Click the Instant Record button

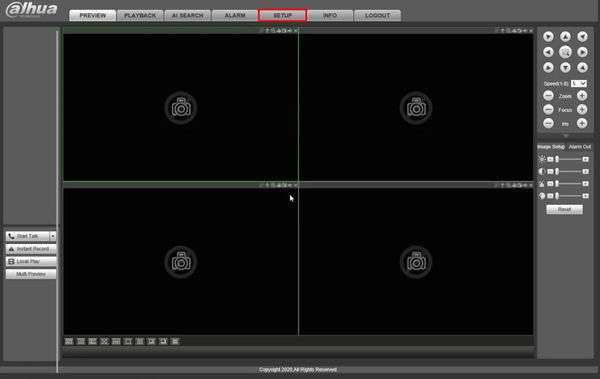(x=31, y=249)
